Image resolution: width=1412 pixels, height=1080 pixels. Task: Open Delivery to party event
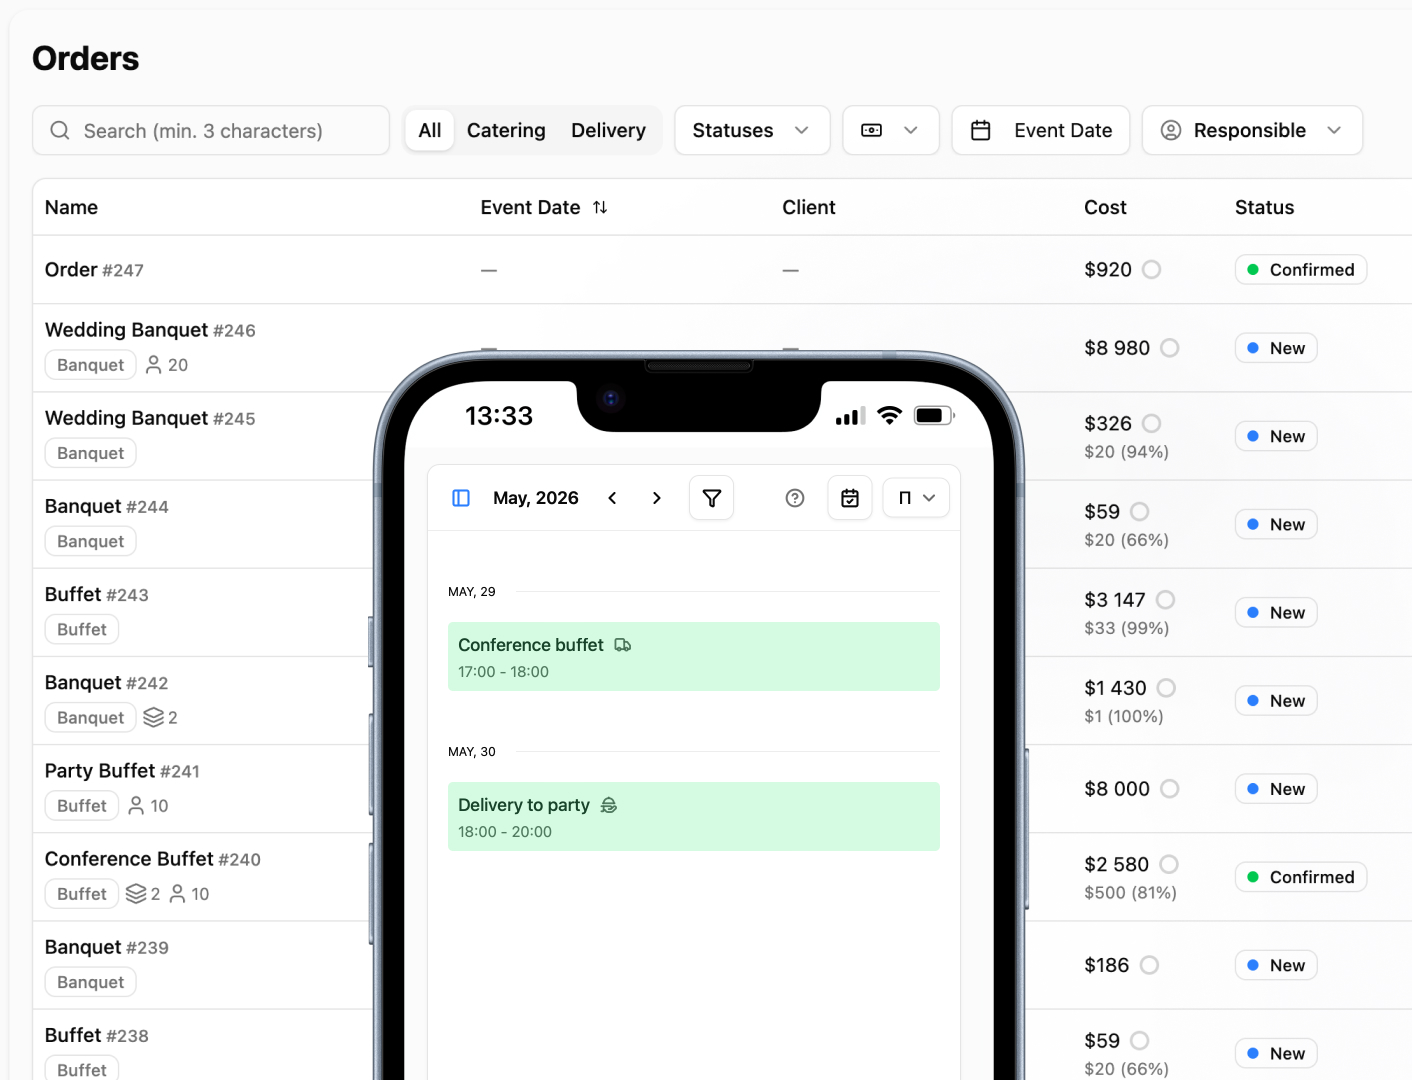pos(694,817)
